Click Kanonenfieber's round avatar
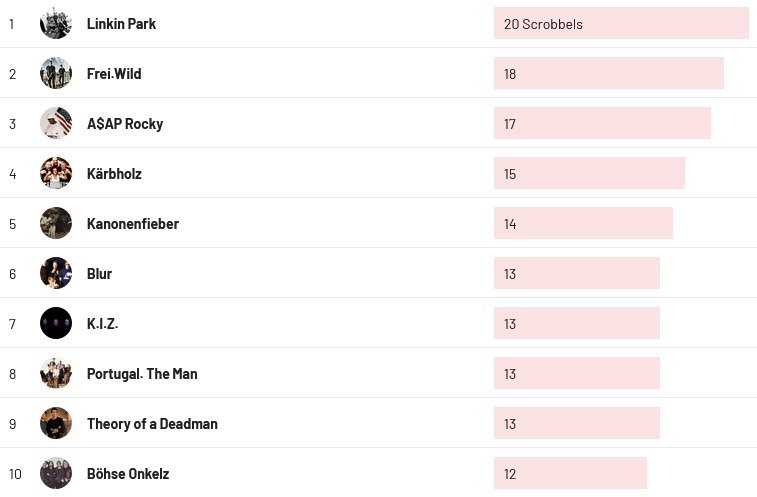 pyautogui.click(x=56, y=223)
